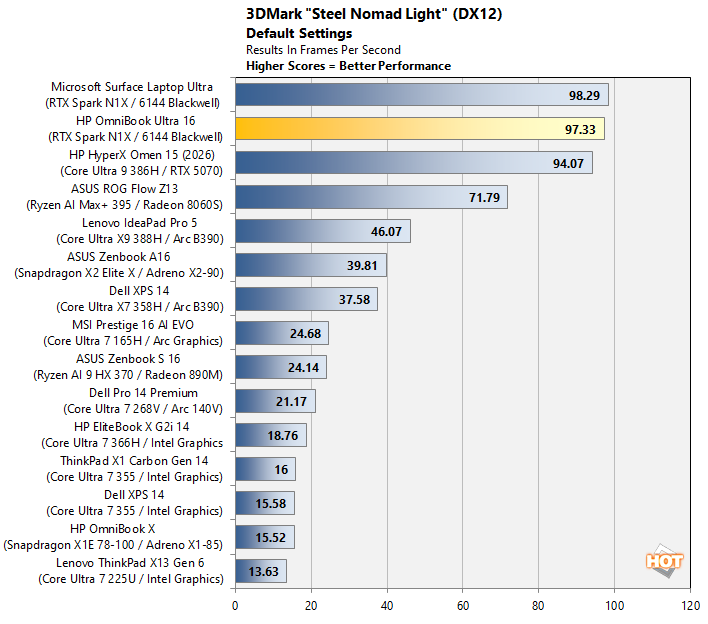Screen dimensions: 708x624
Task: Select the 24.14 score value
Action: [303, 368]
